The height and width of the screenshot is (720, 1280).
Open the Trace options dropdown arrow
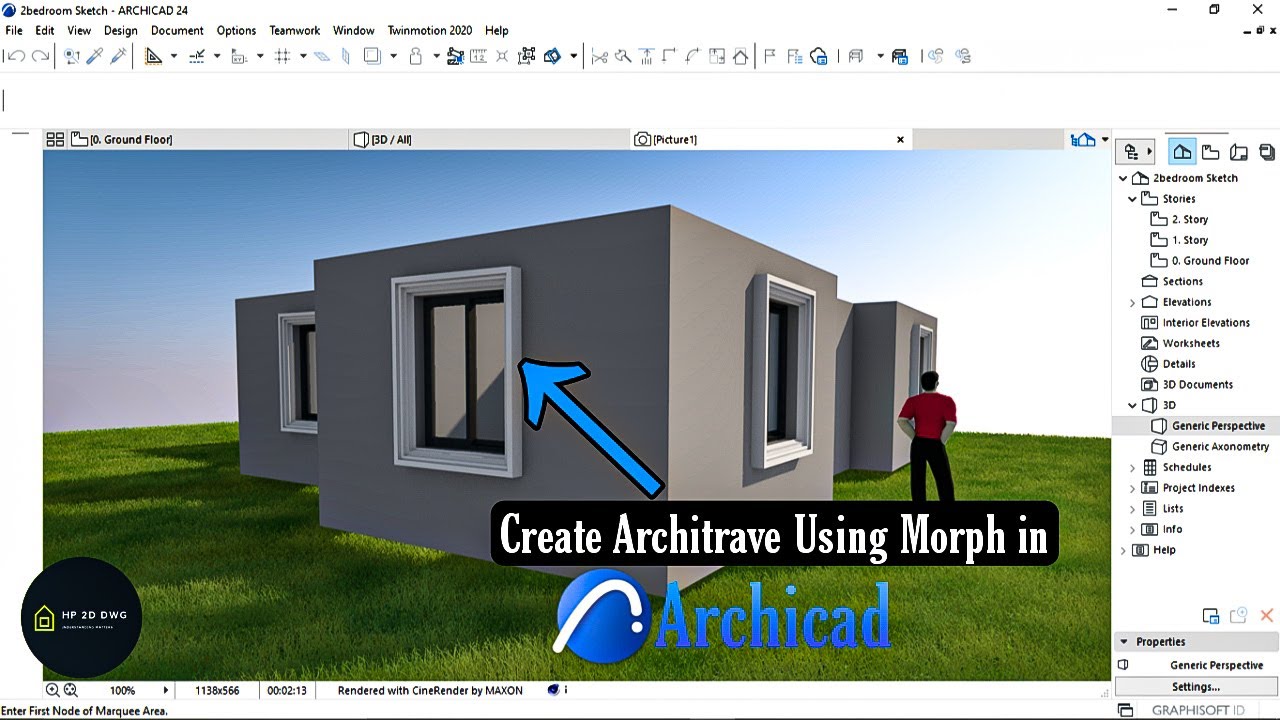[393, 56]
